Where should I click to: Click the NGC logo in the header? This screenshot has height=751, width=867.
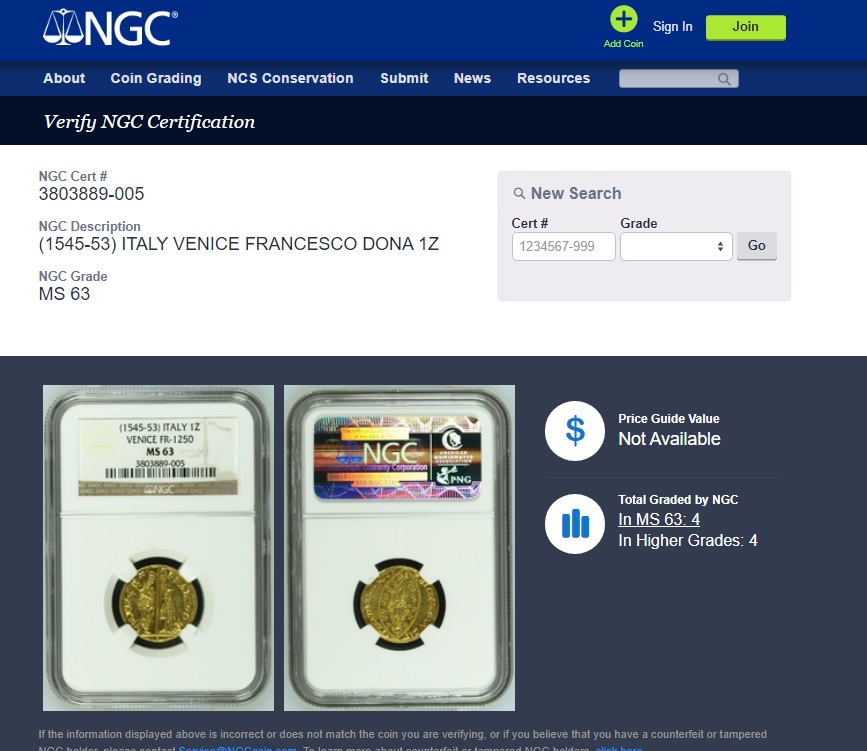point(111,27)
